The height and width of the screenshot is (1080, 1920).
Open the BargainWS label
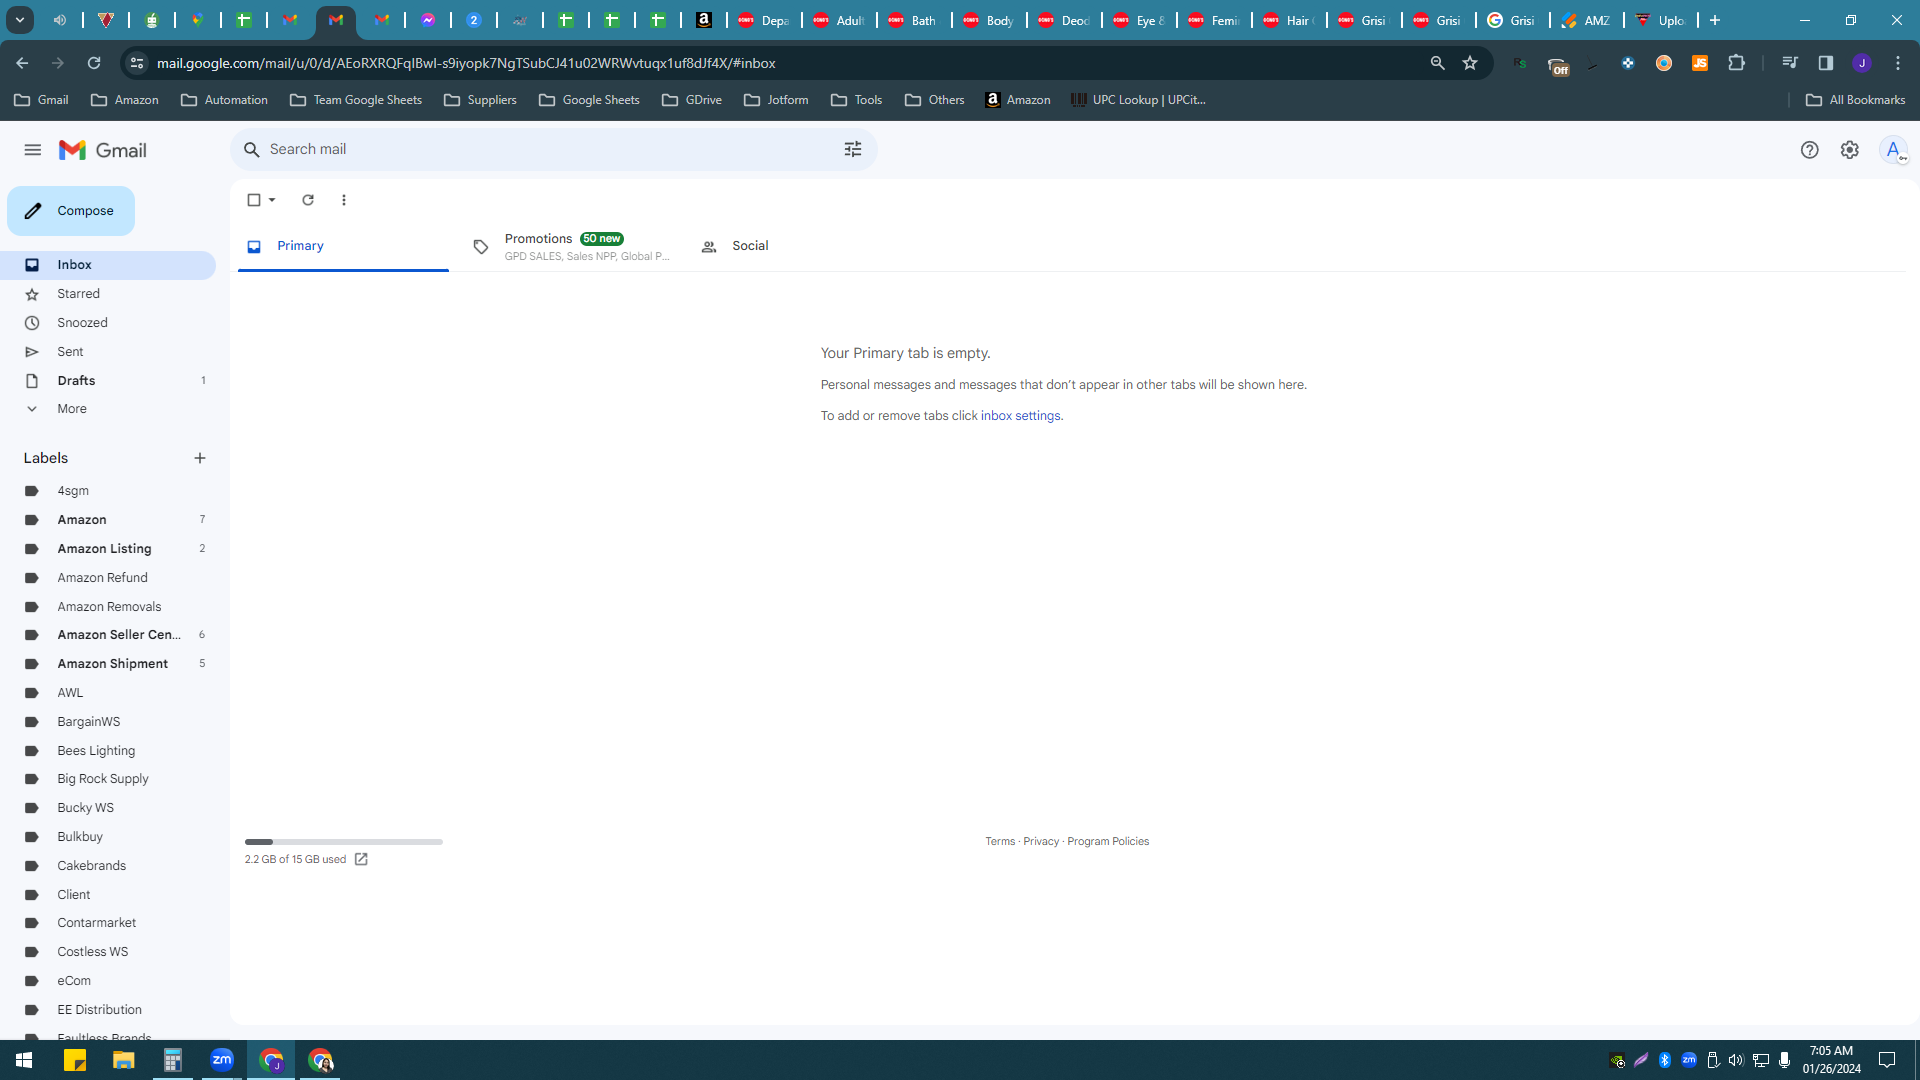[108, 722]
